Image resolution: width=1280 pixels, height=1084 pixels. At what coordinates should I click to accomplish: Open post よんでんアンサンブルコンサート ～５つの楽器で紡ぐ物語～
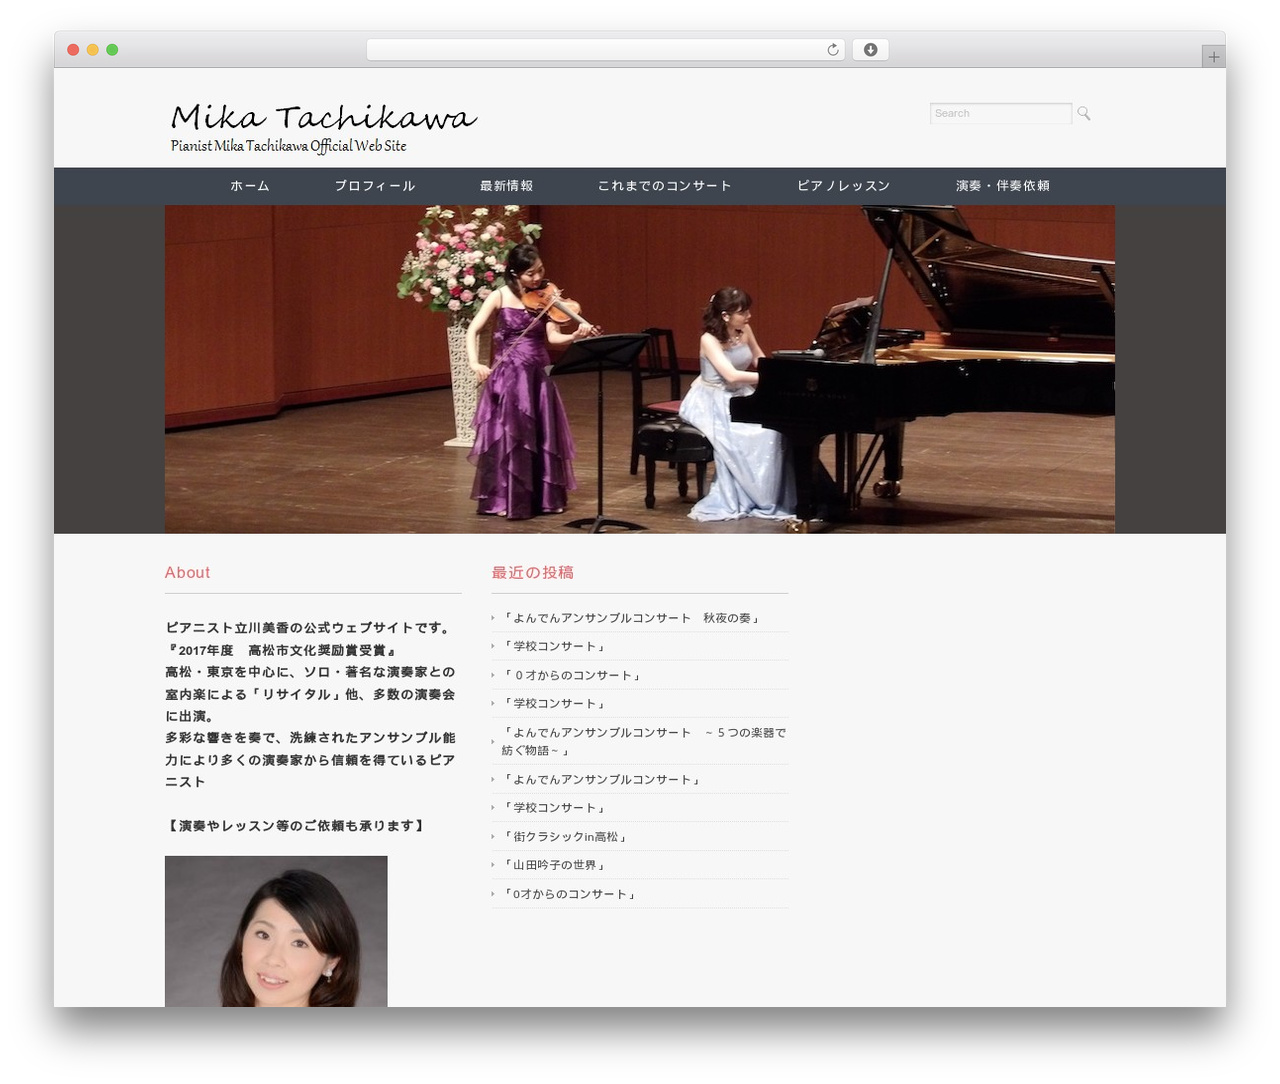[x=644, y=741]
